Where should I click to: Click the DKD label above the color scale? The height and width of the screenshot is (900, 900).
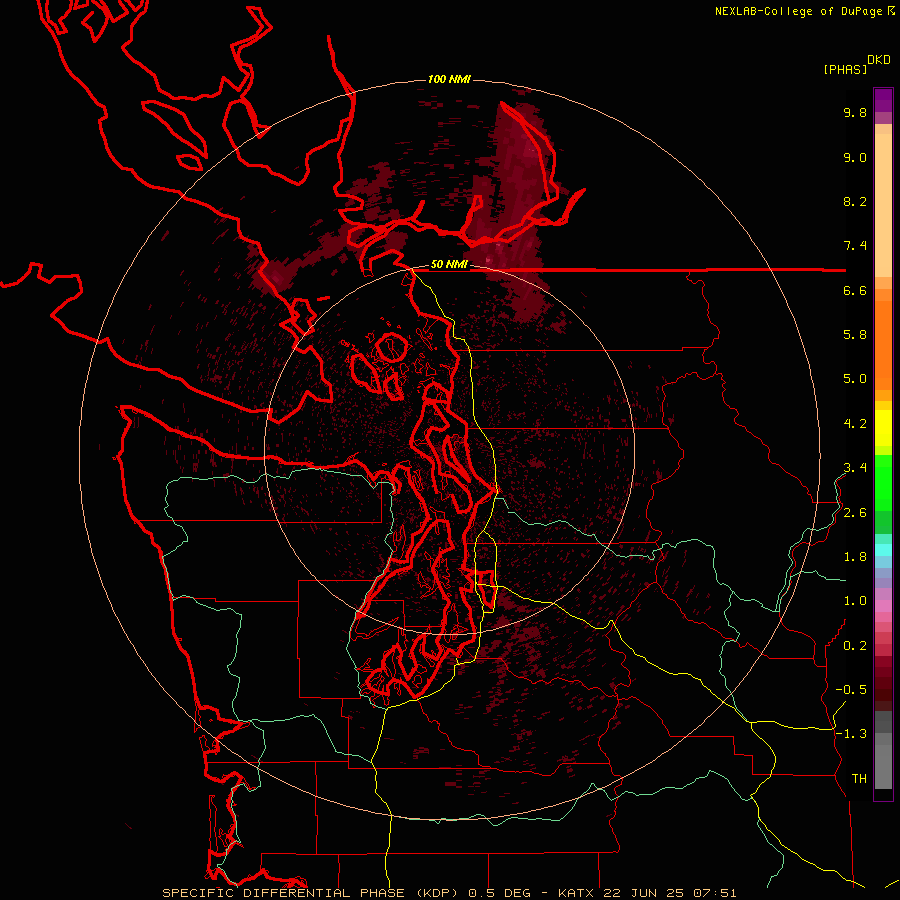tap(879, 60)
